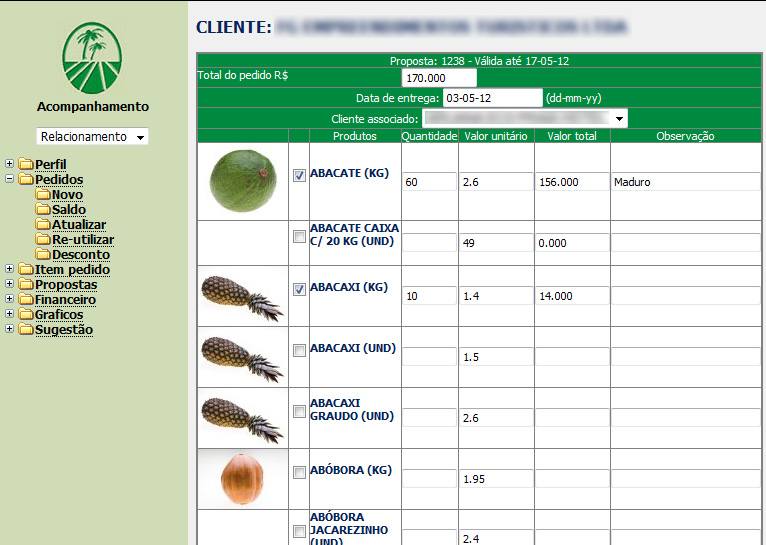Click the Pedidos folder icon
766x545 pixels.
[x=26, y=179]
